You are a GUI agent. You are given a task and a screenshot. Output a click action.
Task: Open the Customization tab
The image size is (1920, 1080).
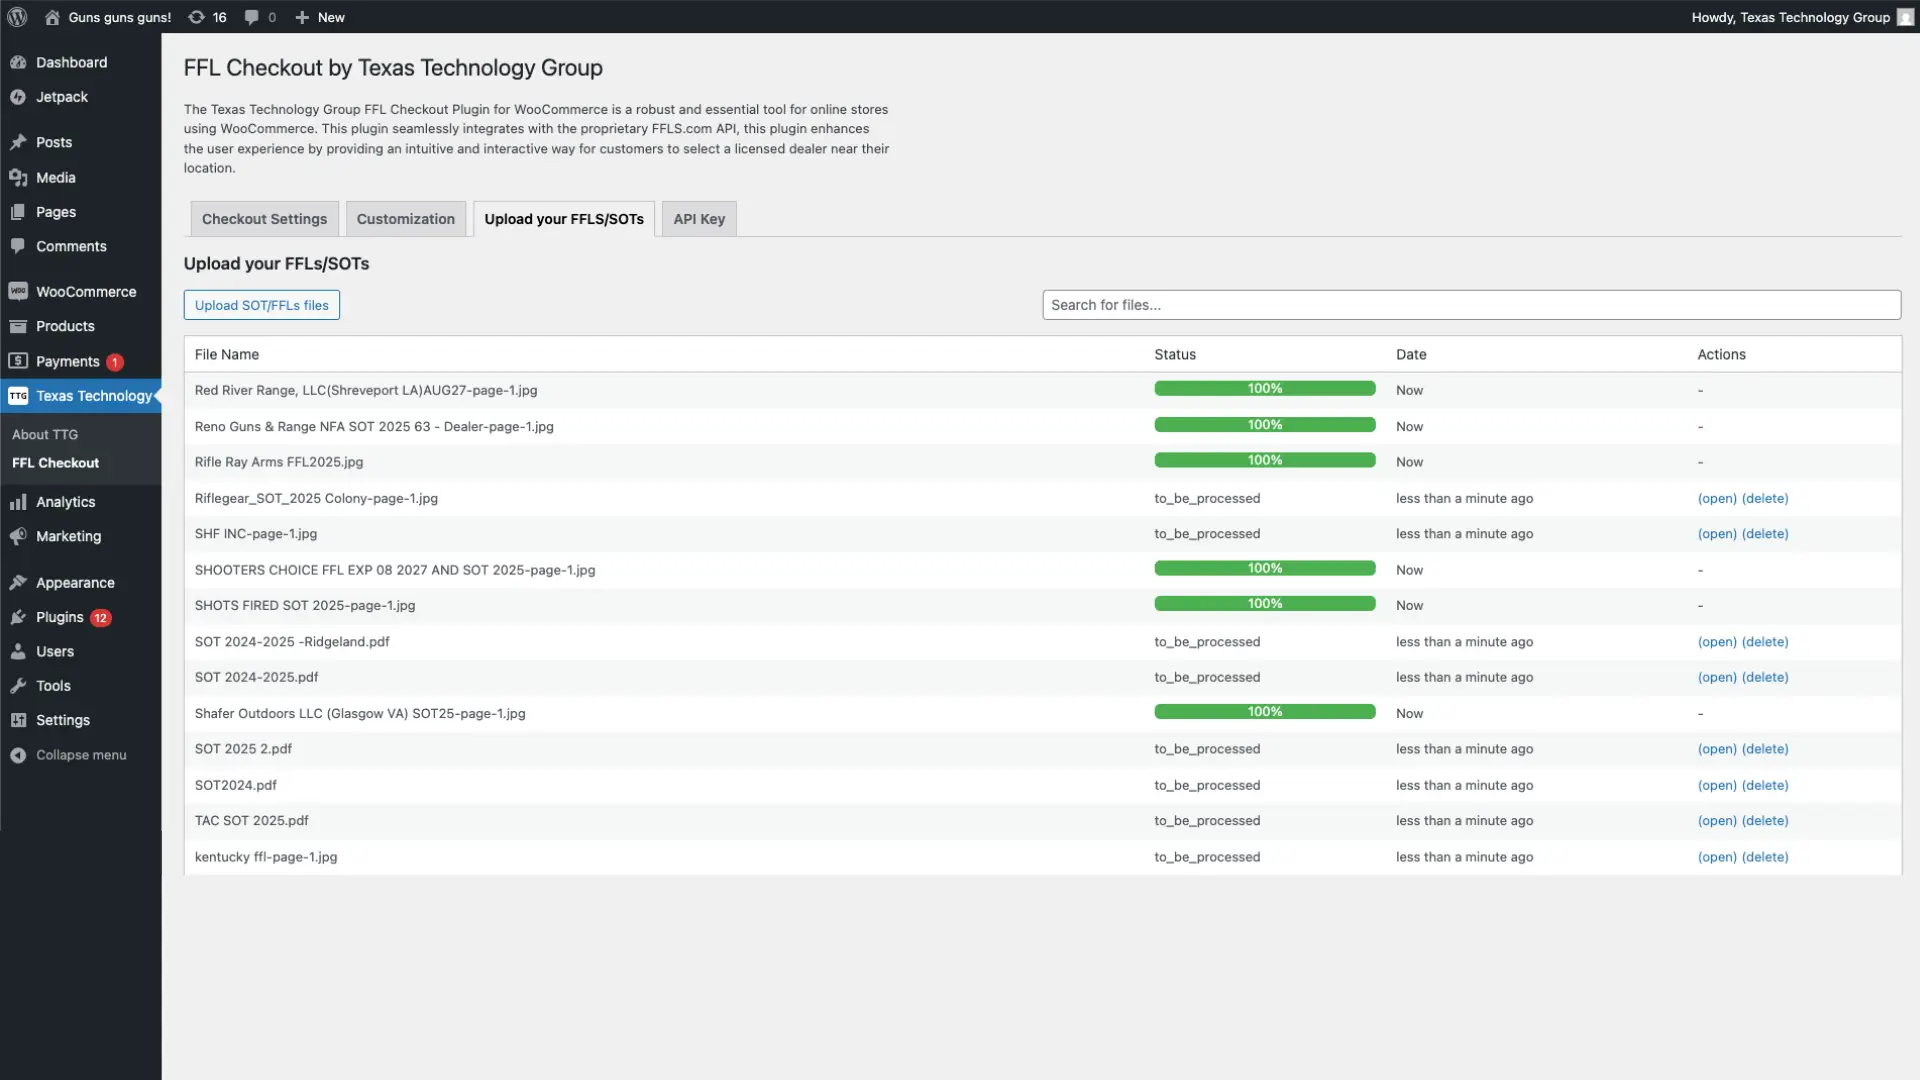(405, 219)
